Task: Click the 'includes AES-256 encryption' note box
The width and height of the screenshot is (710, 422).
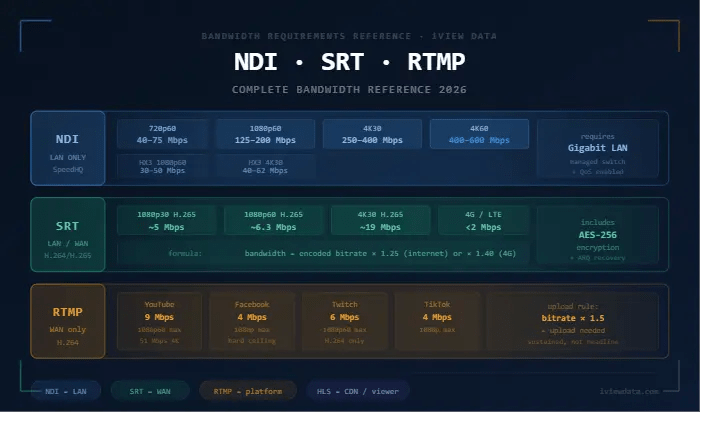Action: (x=598, y=235)
